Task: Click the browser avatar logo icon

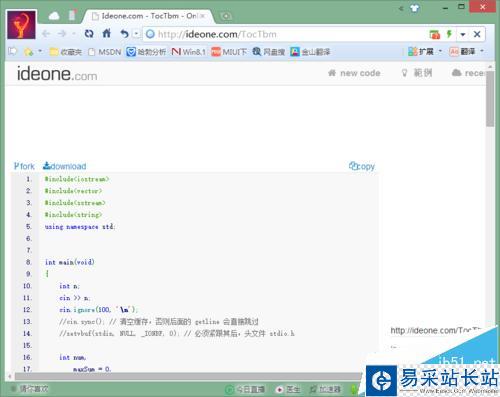Action: click(21, 25)
